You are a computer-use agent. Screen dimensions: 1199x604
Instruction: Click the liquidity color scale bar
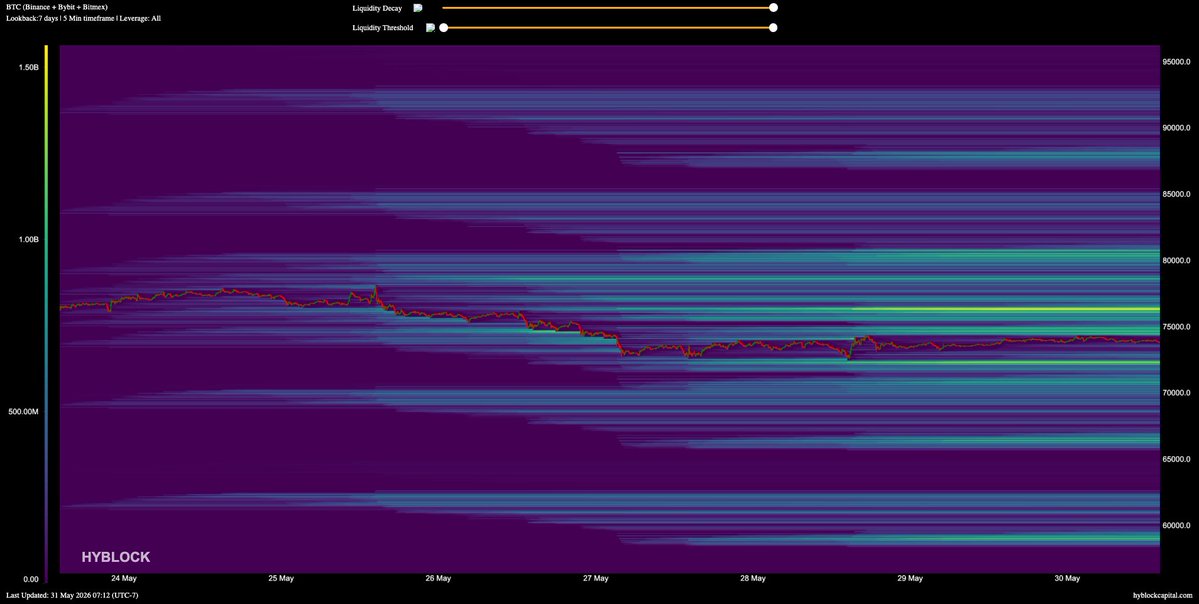47,313
